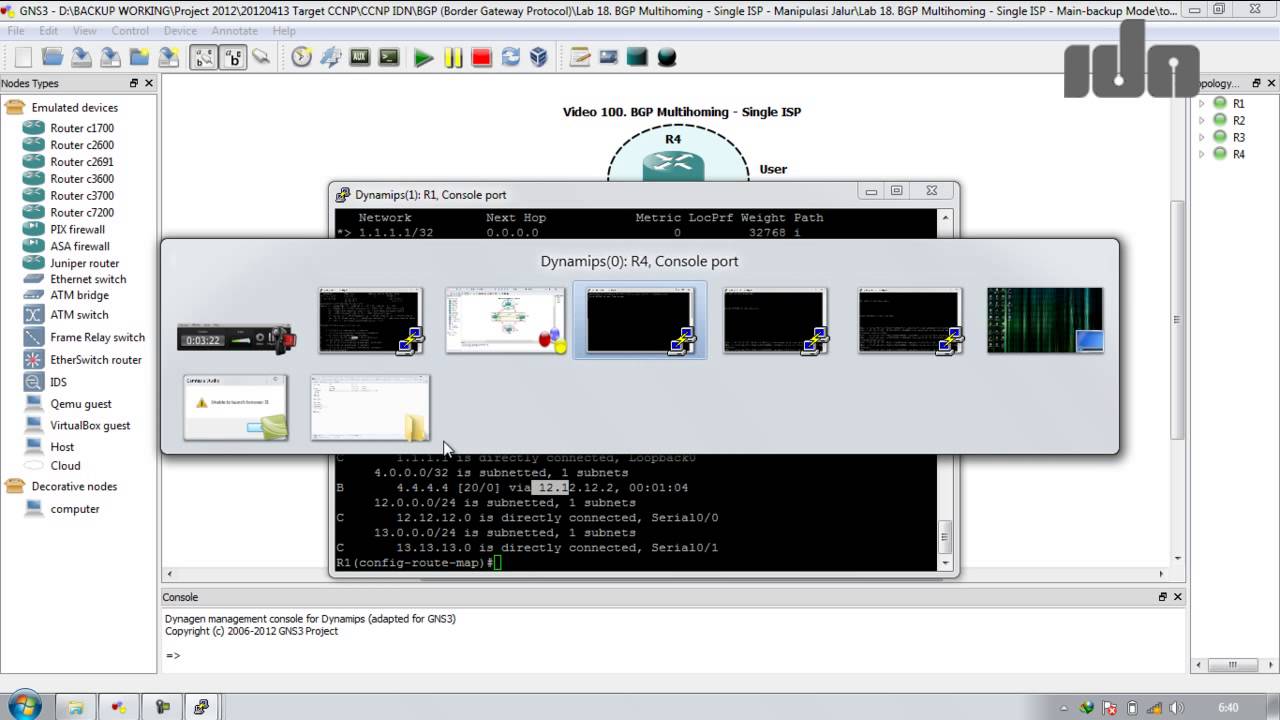Click the Open project folder icon
The width and height of the screenshot is (1280, 720).
(52, 57)
